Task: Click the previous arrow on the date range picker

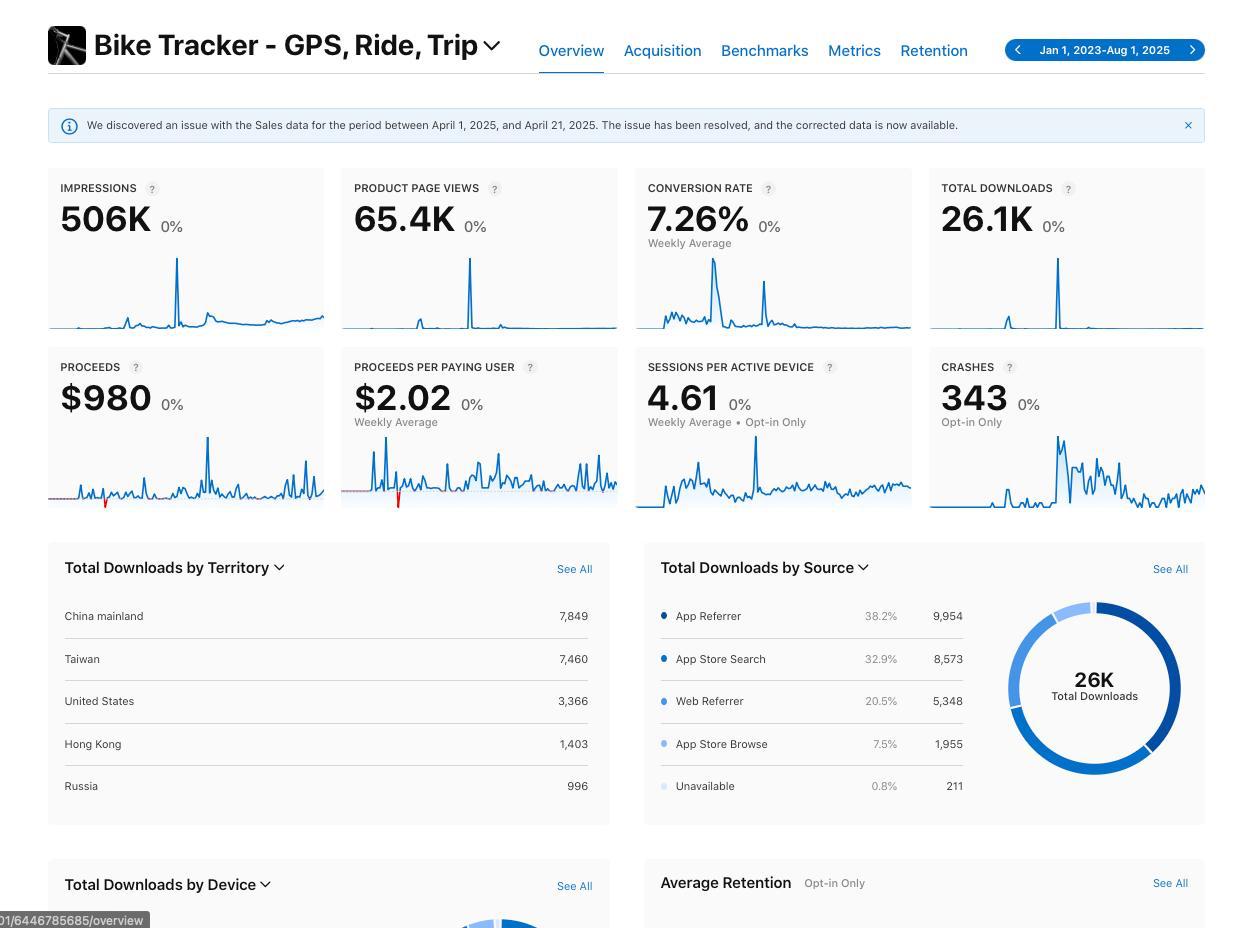Action: 1017,49
